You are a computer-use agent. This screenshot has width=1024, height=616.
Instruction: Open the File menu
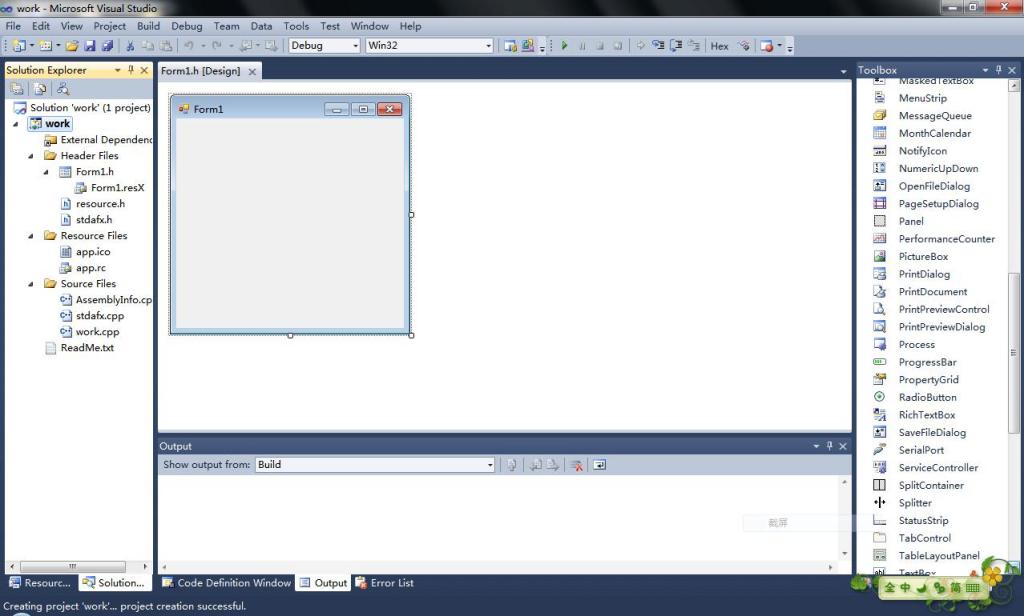point(13,26)
